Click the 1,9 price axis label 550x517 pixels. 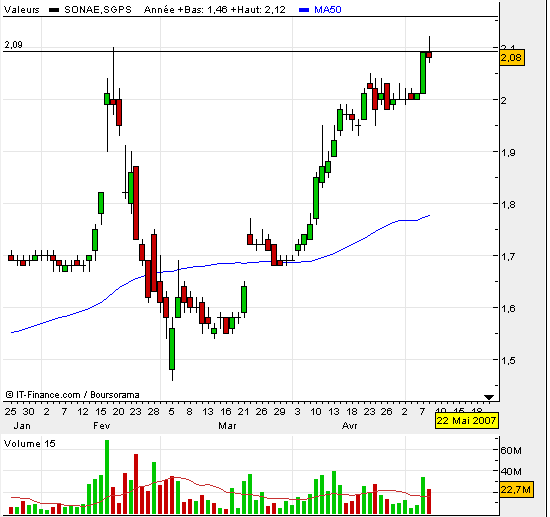click(x=508, y=153)
